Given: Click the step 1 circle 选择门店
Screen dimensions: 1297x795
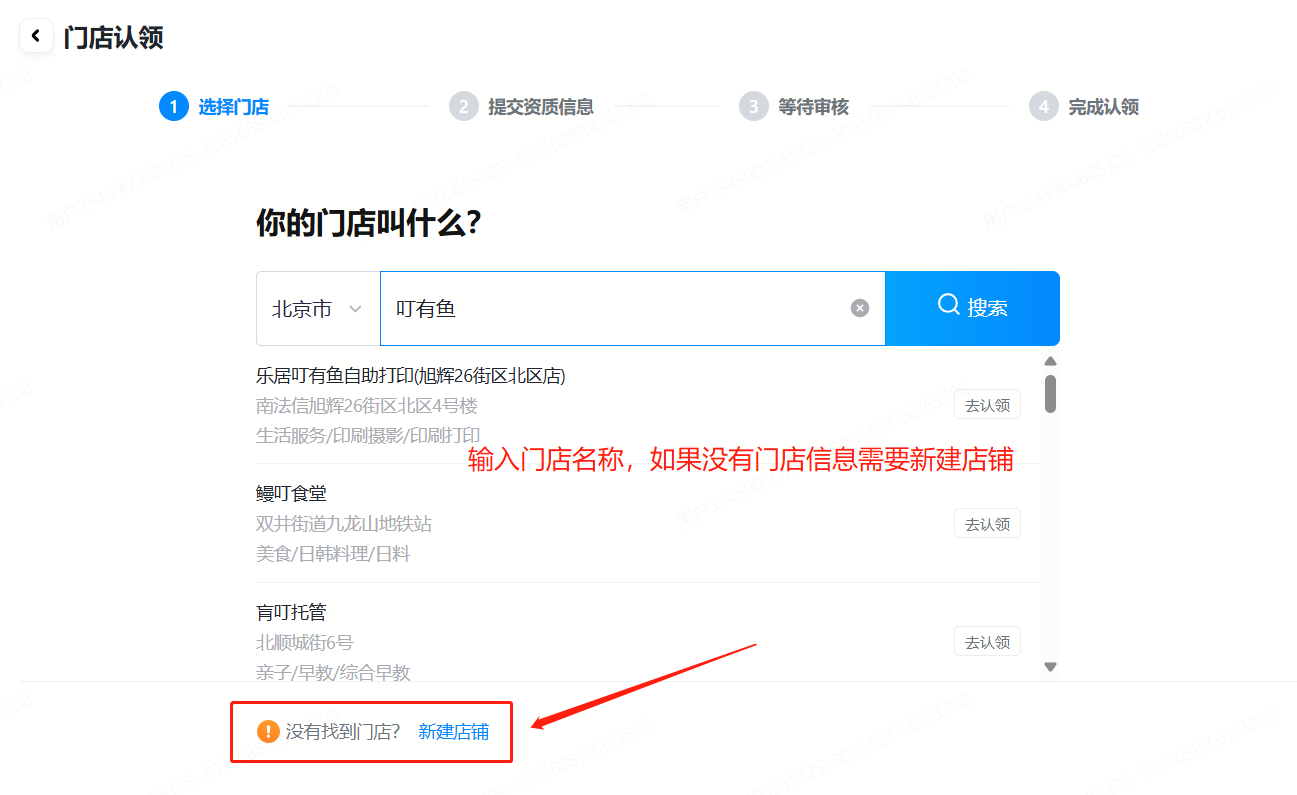Looking at the screenshot, I should tap(173, 106).
